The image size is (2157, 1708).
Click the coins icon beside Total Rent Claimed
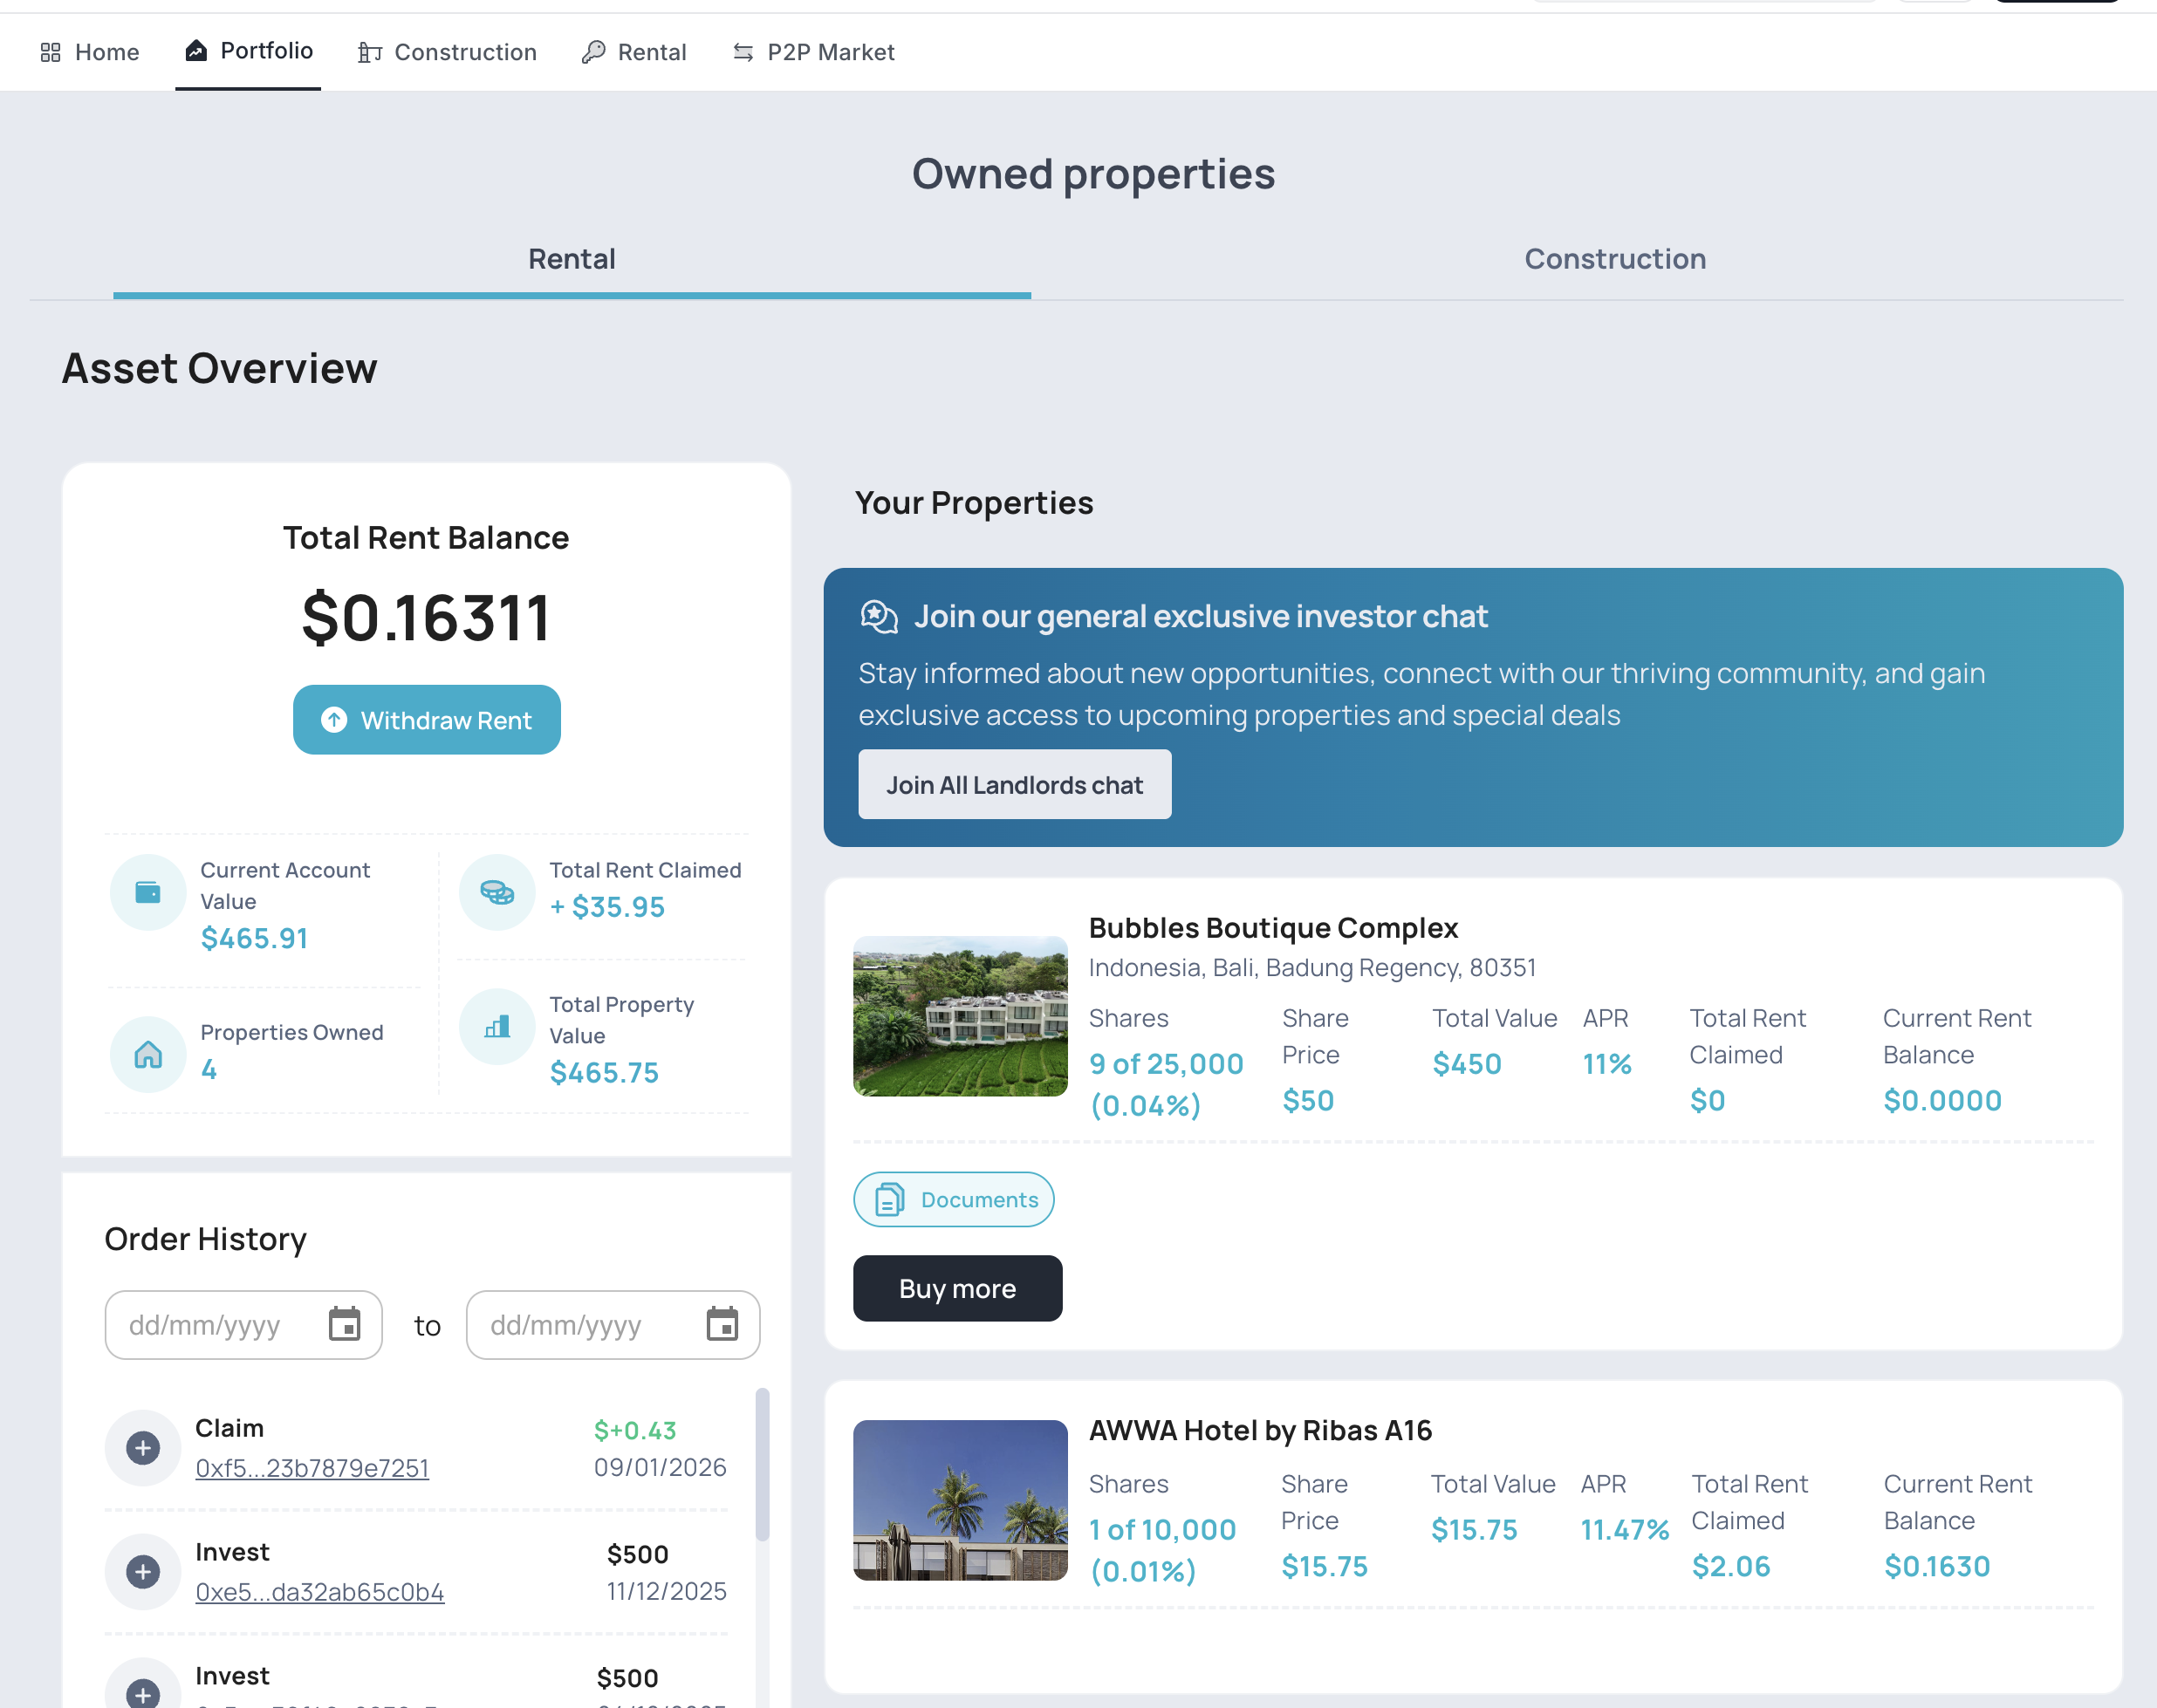(x=497, y=892)
